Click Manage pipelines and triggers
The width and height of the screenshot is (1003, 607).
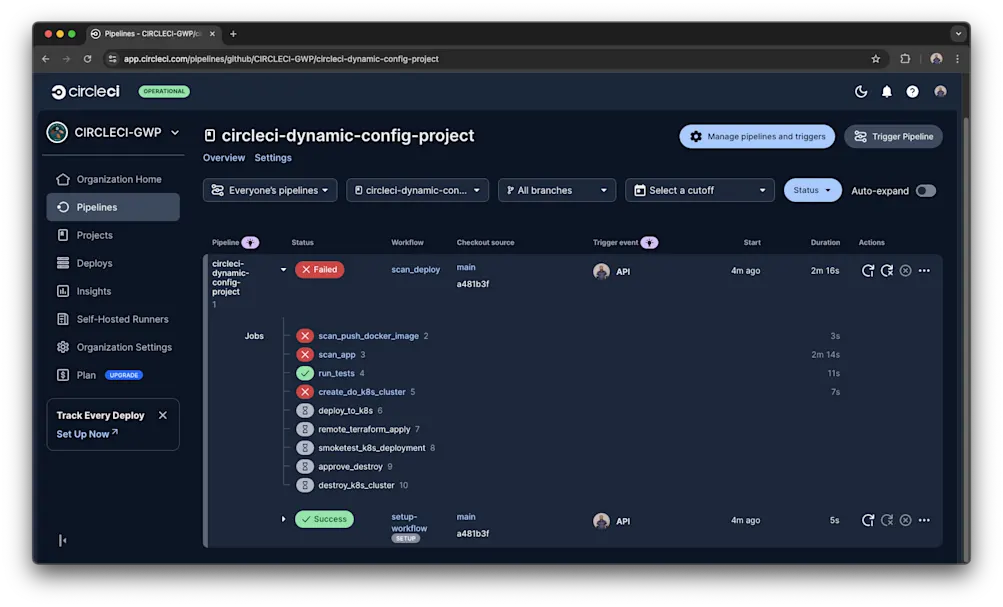pyautogui.click(x=757, y=136)
